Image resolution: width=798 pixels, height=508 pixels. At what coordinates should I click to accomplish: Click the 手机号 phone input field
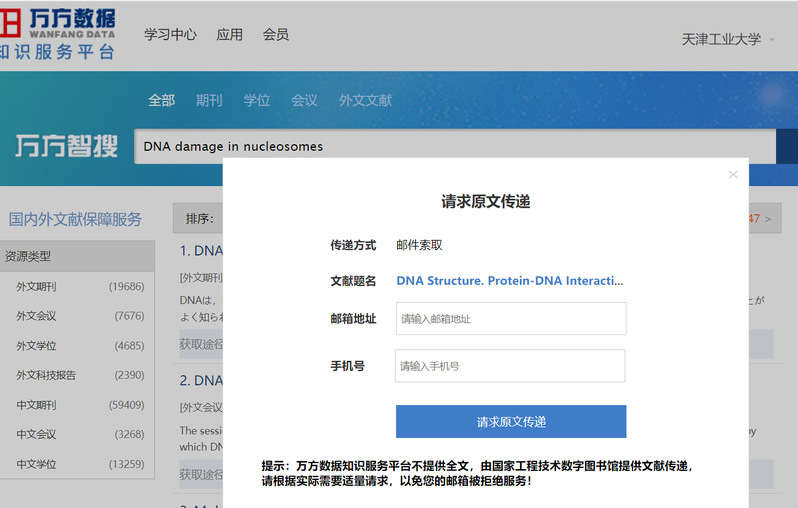click(510, 366)
